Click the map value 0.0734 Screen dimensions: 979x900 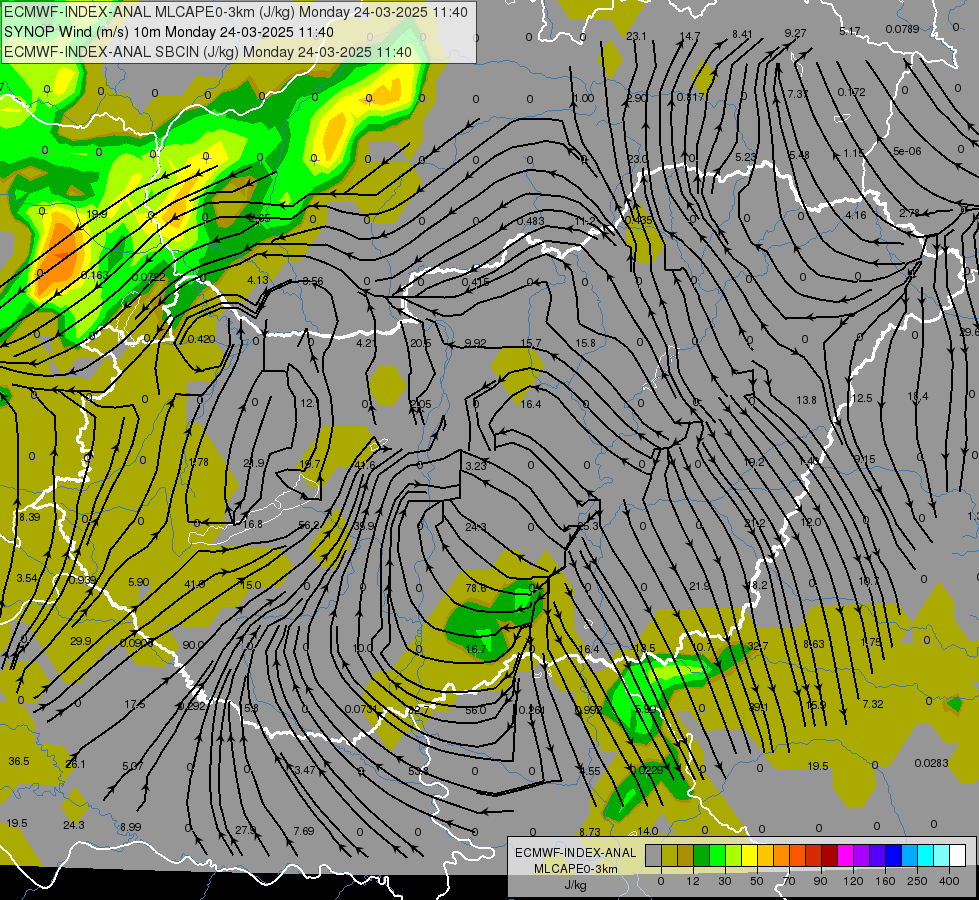point(362,708)
